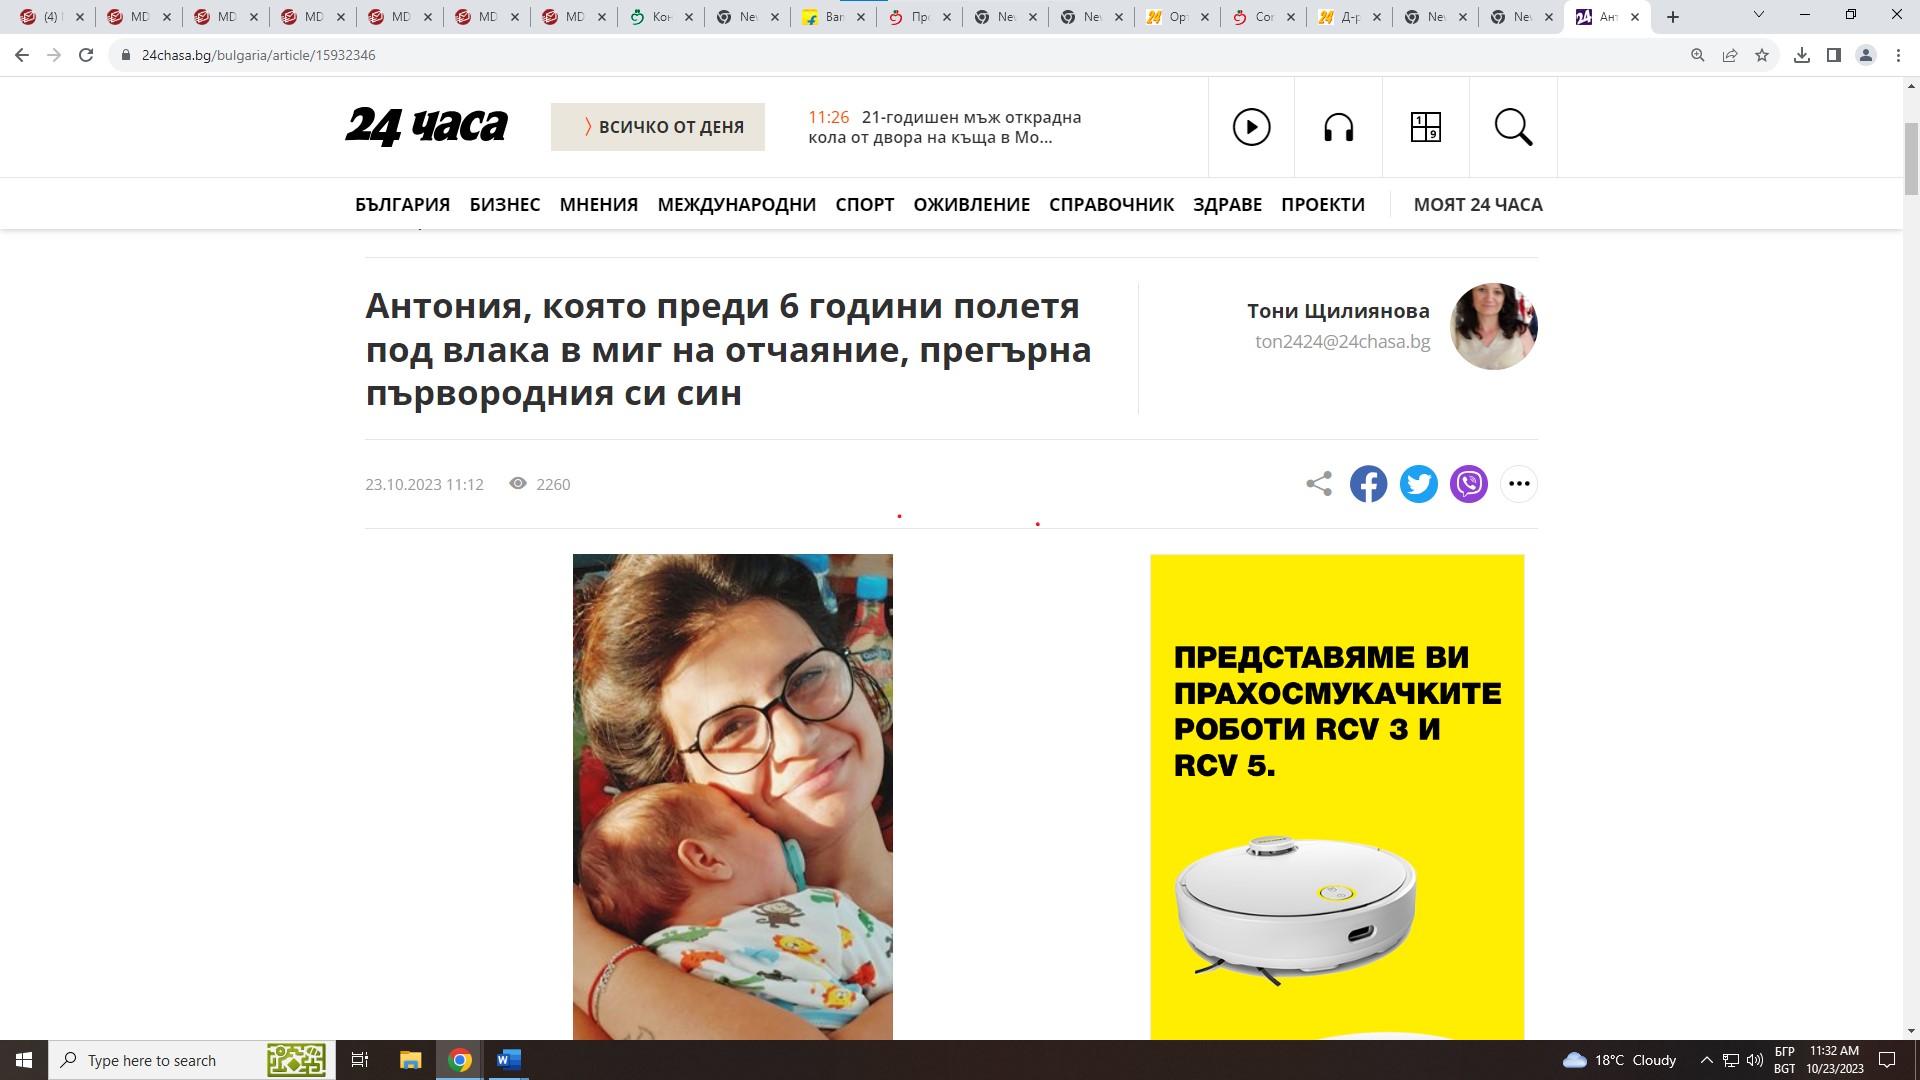Share article via Viber
Image resolution: width=1920 pixels, height=1080 pixels.
1468,484
